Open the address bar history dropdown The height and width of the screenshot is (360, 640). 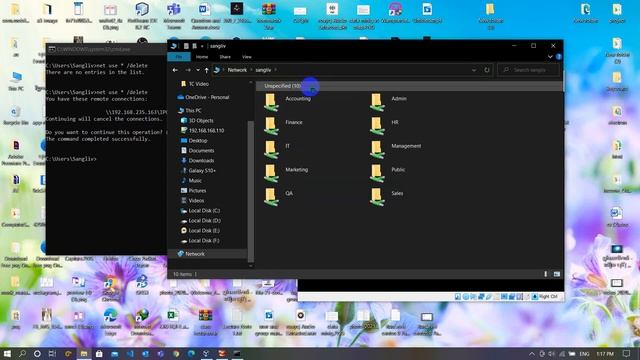pos(473,70)
